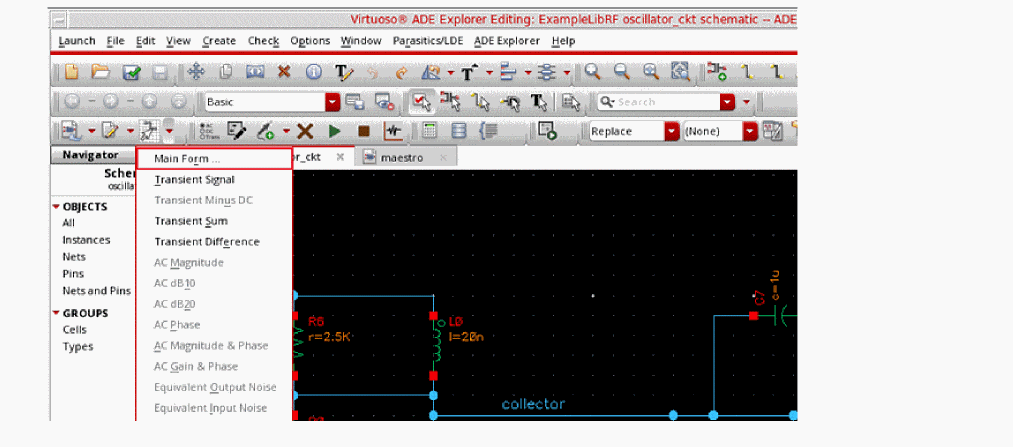Screen dimensions: 1013x447
Task: Click the Save workspace icon next to Basic
Action: [355, 101]
